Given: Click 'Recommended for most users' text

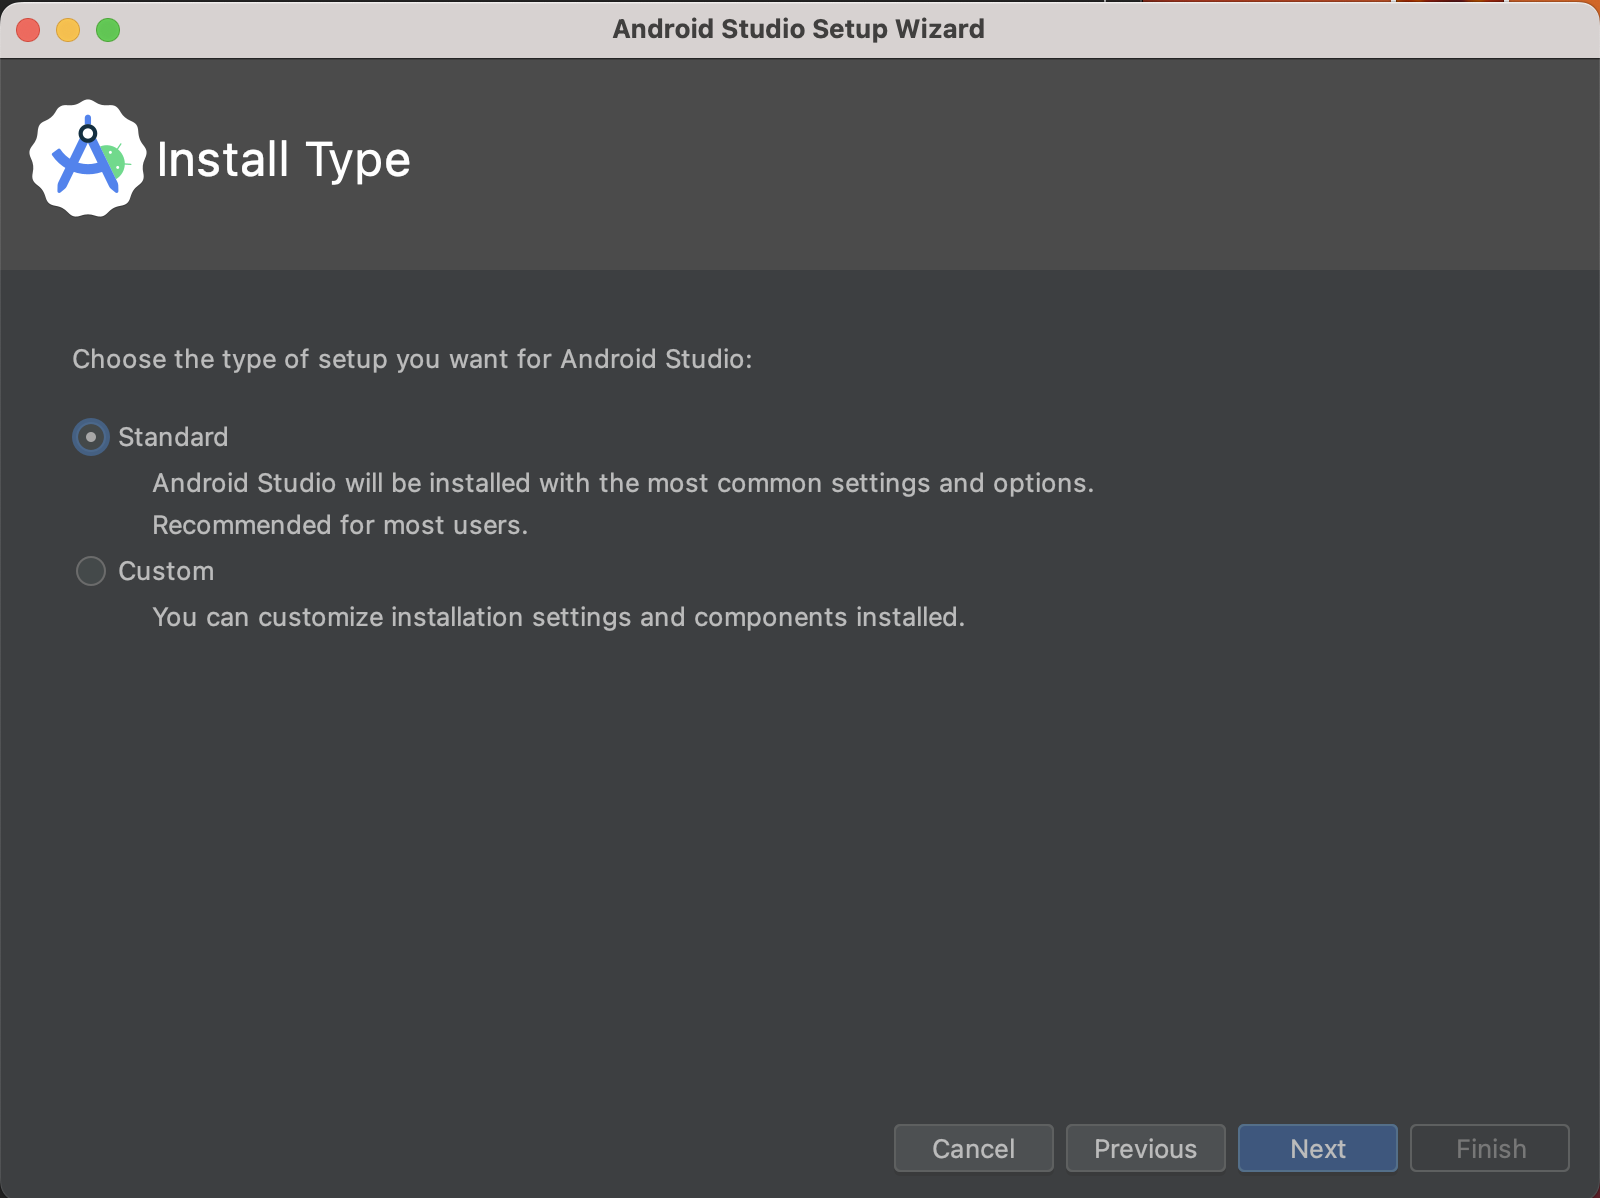Looking at the screenshot, I should [x=339, y=524].
